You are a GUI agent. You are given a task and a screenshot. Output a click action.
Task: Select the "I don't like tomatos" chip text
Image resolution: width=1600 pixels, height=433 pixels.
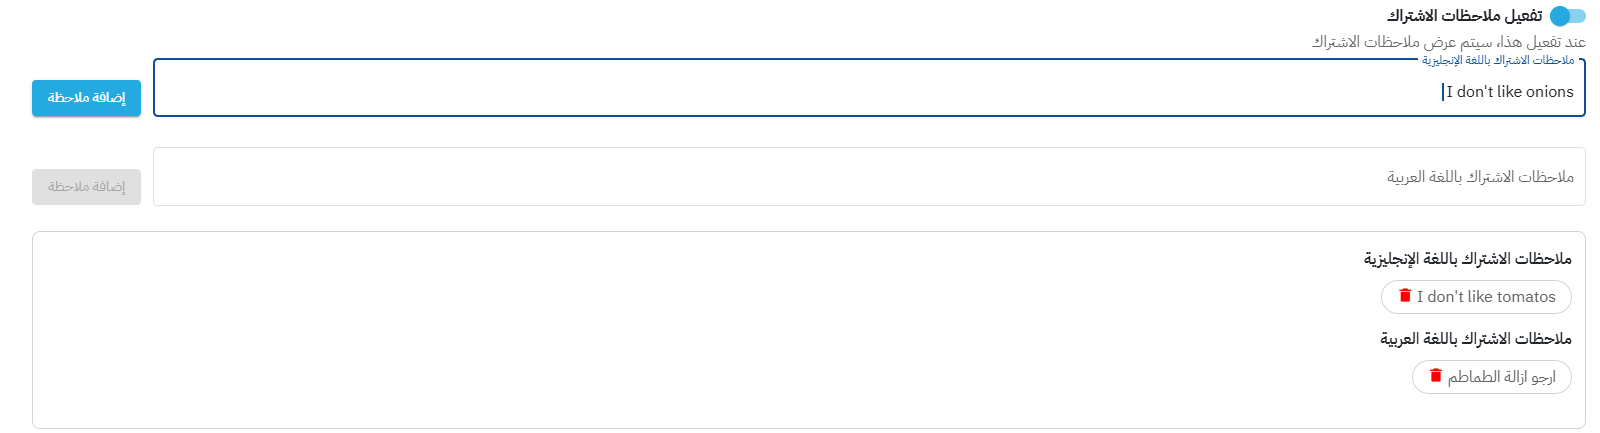click(x=1486, y=297)
